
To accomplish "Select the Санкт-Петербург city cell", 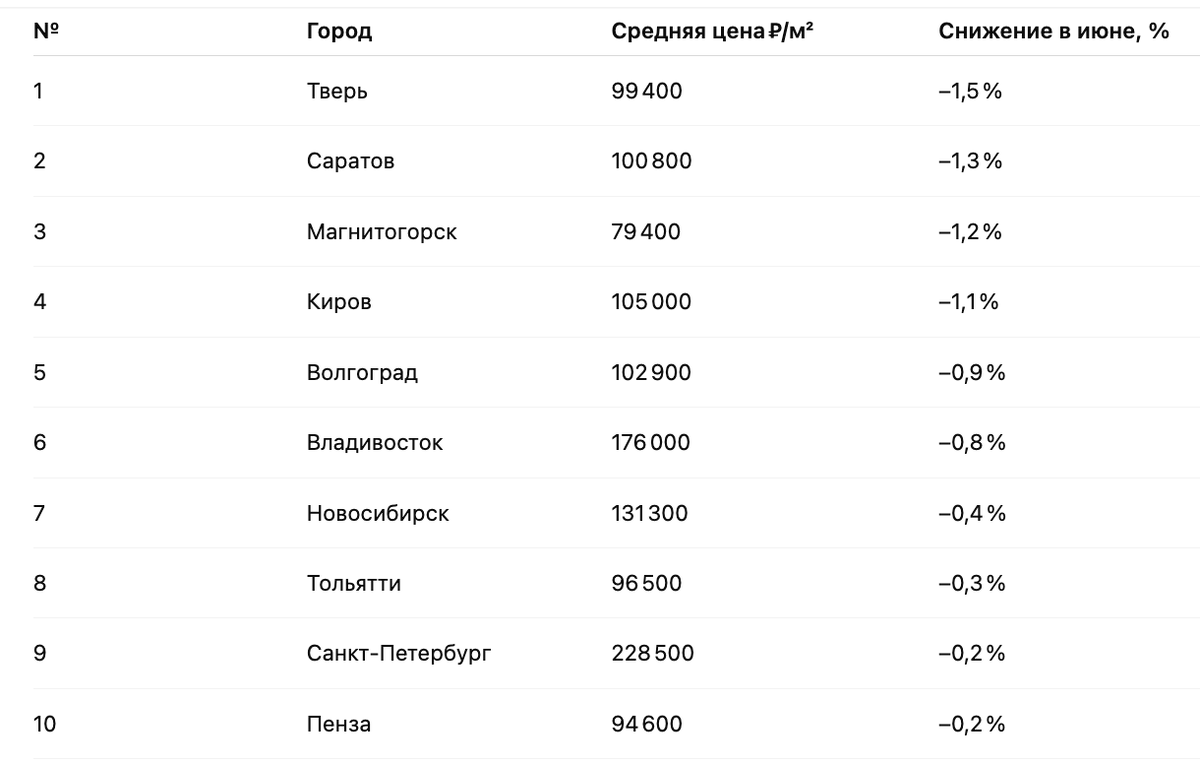I will click(x=399, y=654).
